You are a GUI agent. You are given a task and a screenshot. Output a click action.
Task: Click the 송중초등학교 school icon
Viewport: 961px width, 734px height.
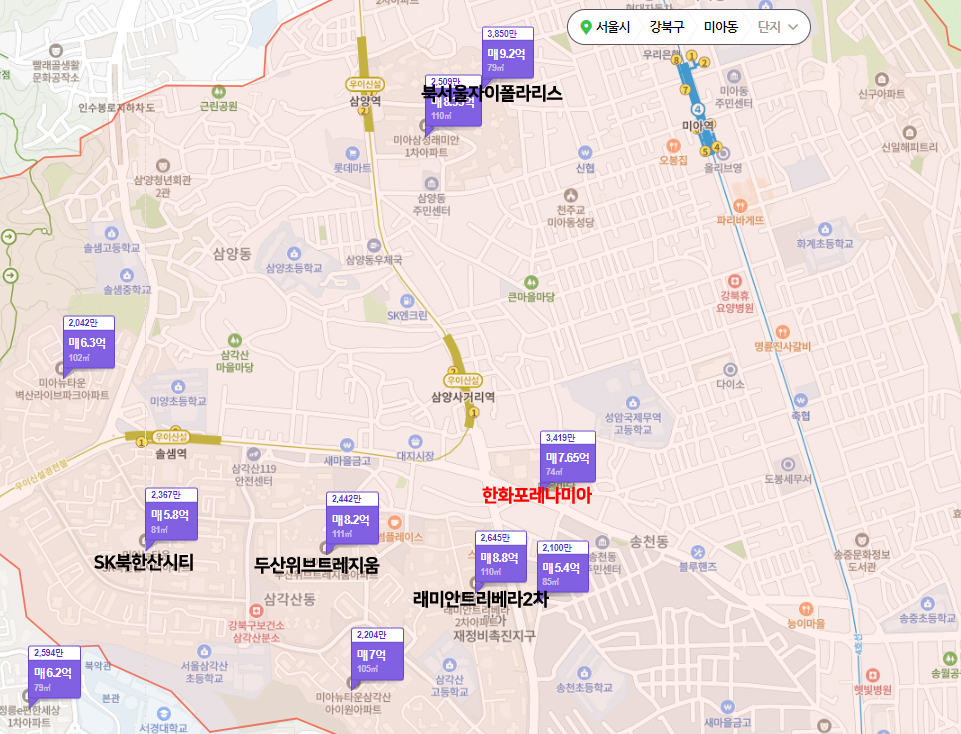click(x=928, y=603)
